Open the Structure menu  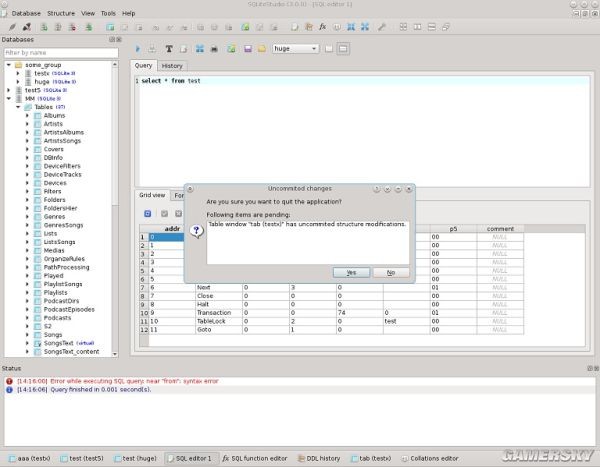61,13
